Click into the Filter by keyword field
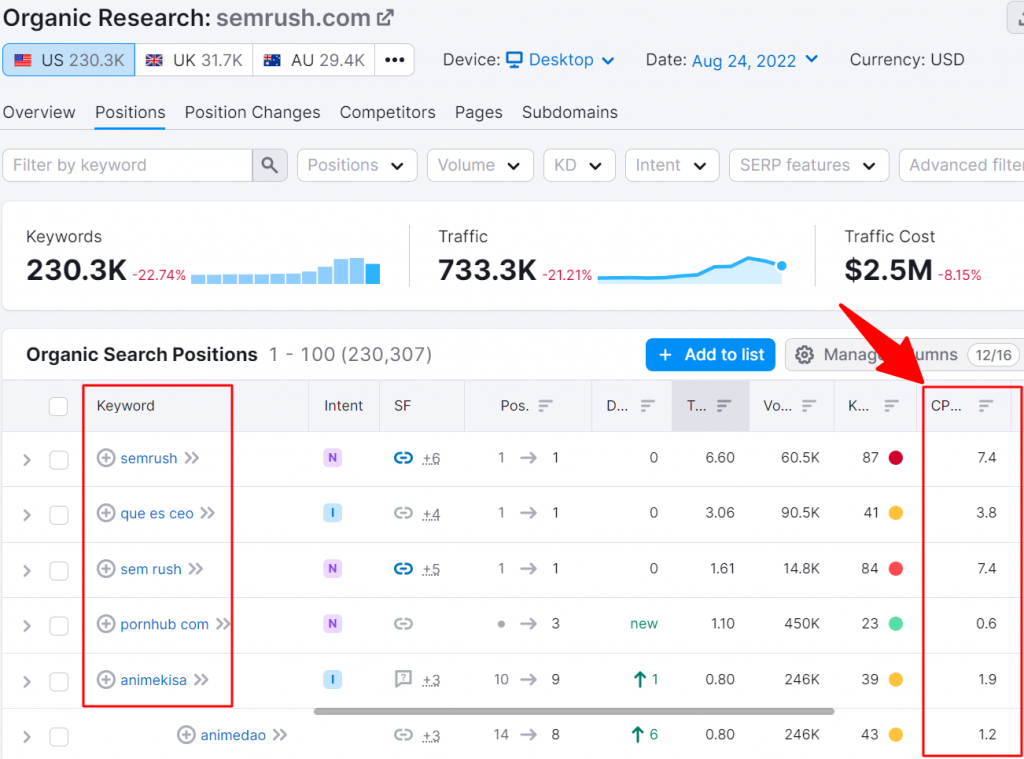Image resolution: width=1024 pixels, height=759 pixels. 127,165
